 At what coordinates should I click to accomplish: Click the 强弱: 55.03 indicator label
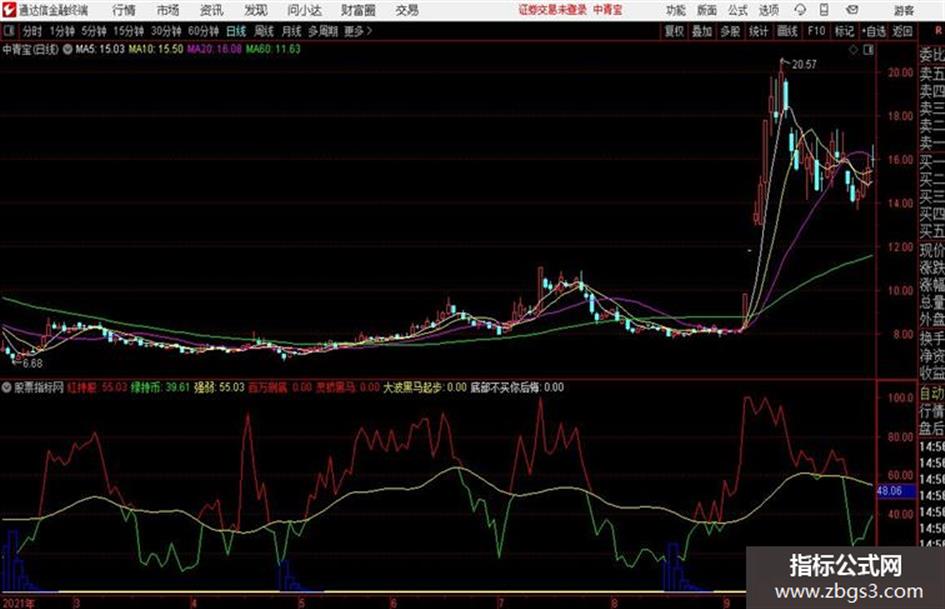click(x=219, y=388)
